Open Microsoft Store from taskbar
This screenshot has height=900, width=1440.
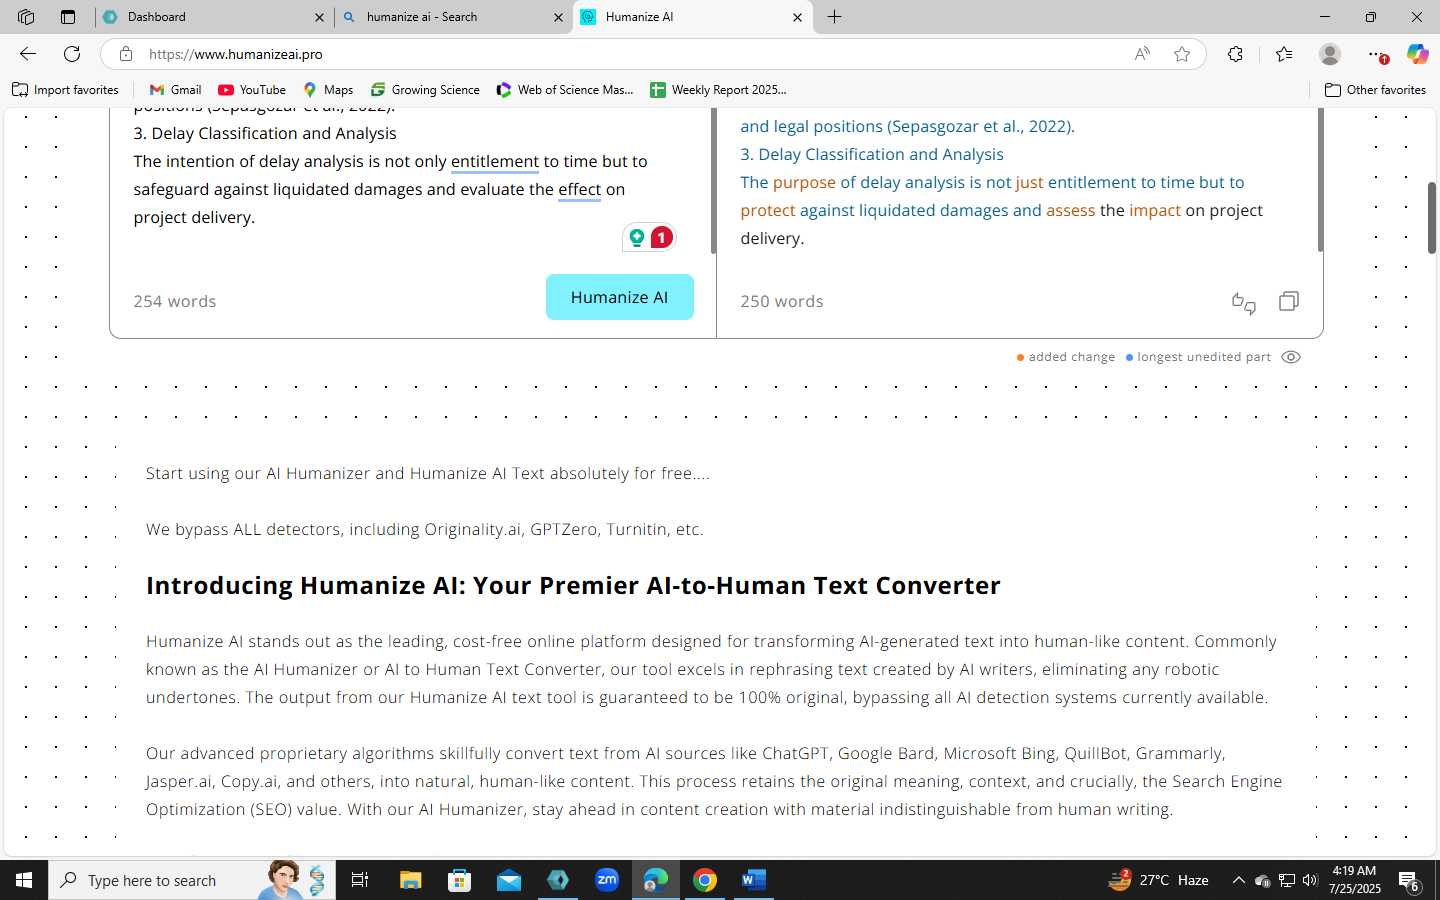[459, 880]
